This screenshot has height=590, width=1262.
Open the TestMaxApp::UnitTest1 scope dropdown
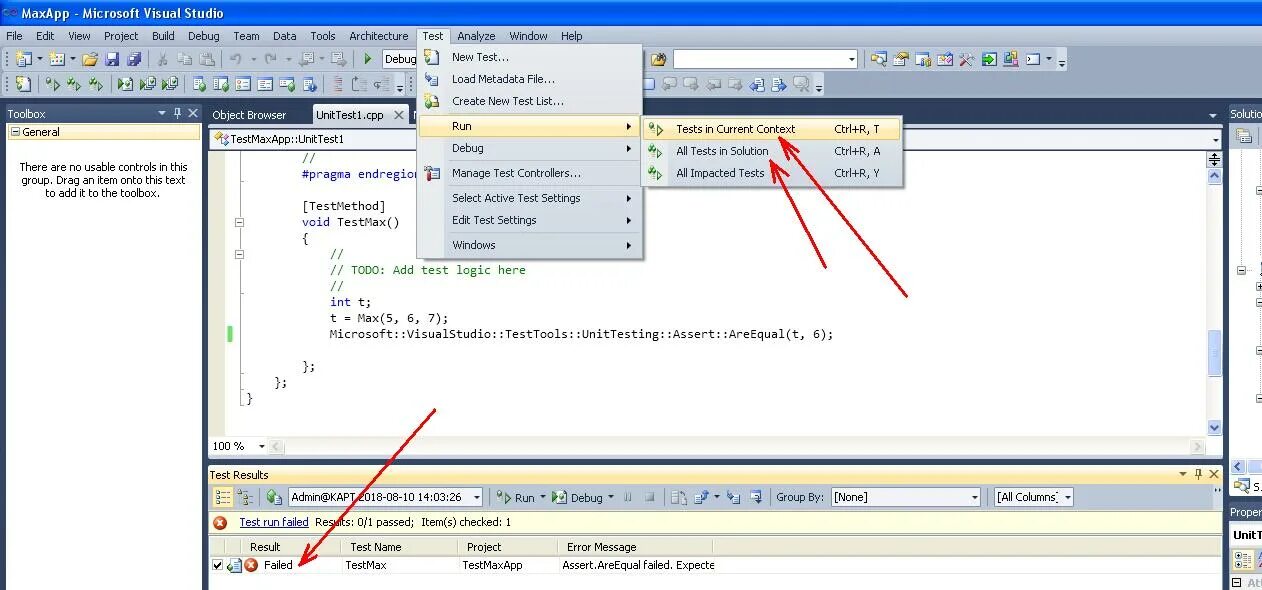pos(1216,140)
